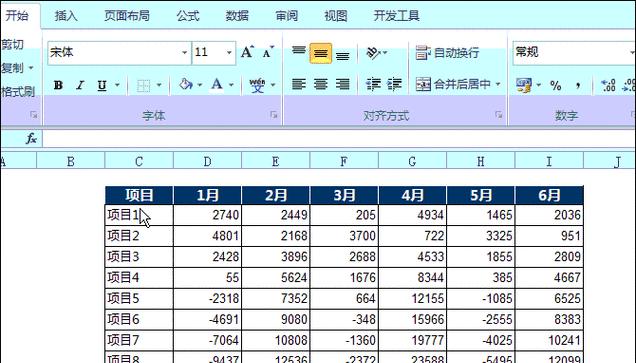Viewport: 636px width, 363px height.
Task: Click the increase decimal icon
Action: coord(608,85)
